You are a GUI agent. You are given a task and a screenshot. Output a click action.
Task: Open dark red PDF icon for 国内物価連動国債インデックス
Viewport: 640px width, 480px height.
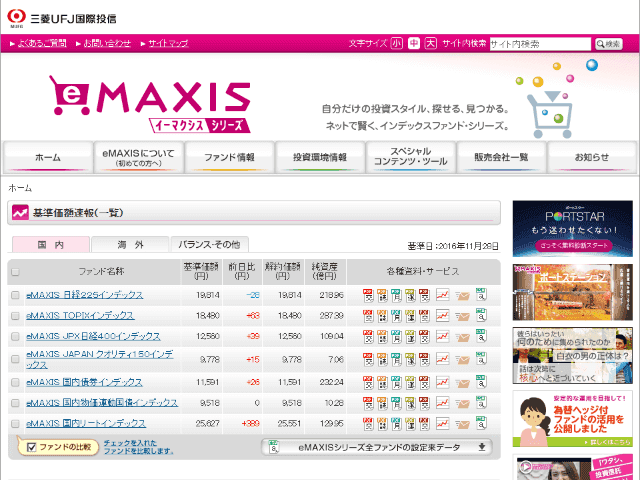tap(424, 404)
